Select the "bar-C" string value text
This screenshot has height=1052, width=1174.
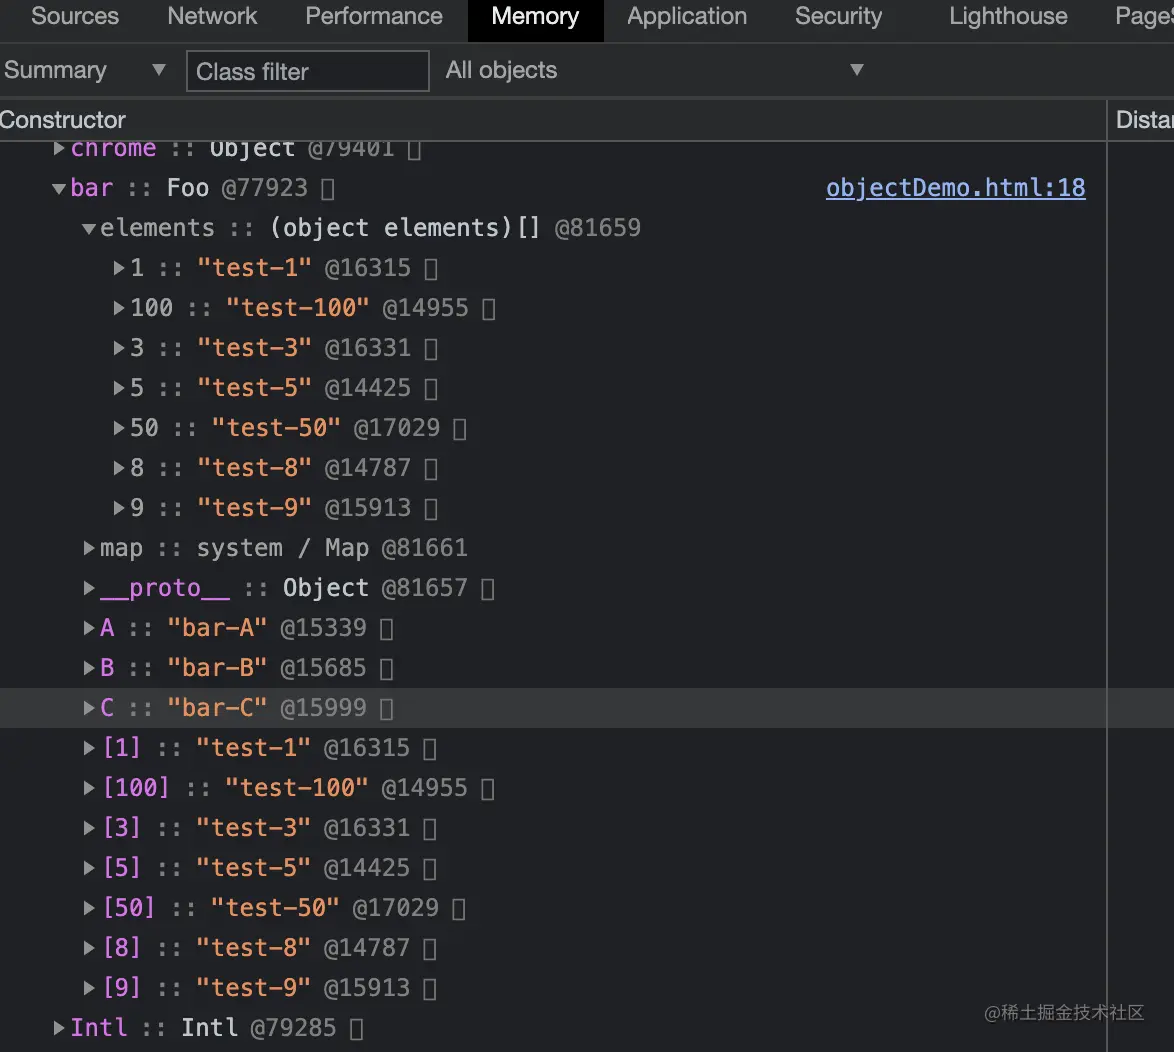[x=217, y=708]
